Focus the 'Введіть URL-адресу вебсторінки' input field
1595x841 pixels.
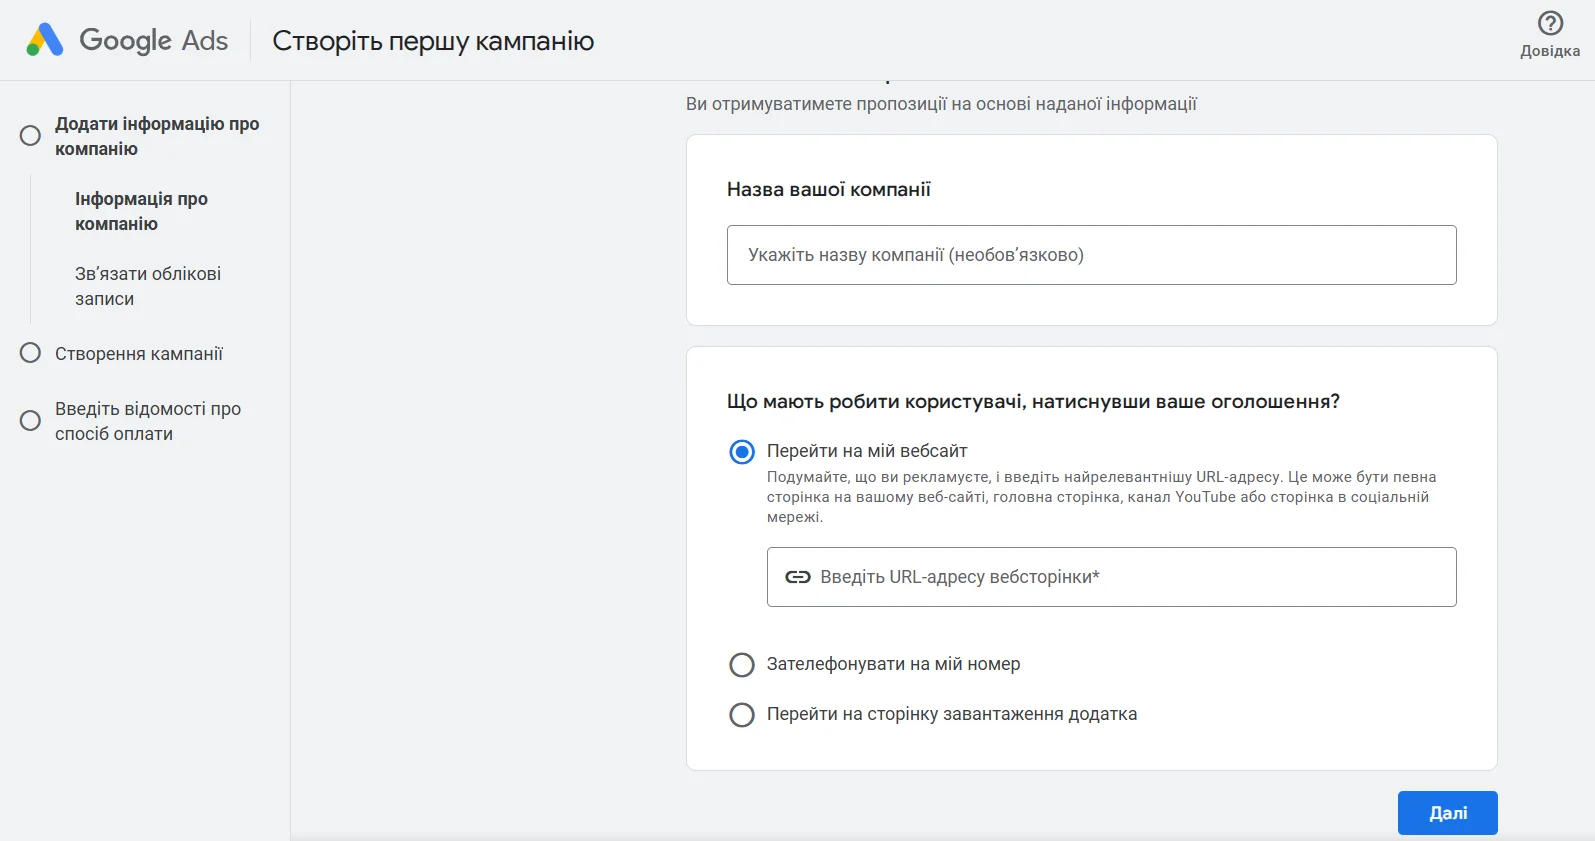1111,577
